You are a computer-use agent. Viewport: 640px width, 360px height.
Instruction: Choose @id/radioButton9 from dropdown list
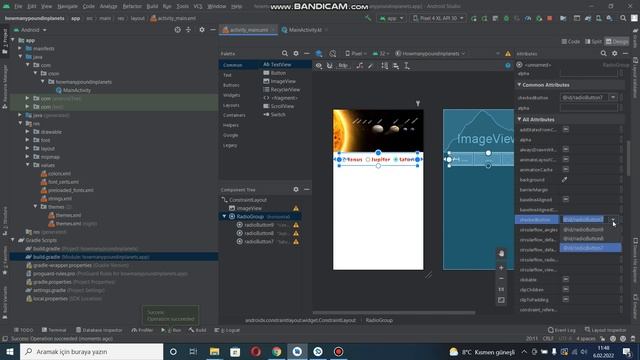[x=590, y=229]
